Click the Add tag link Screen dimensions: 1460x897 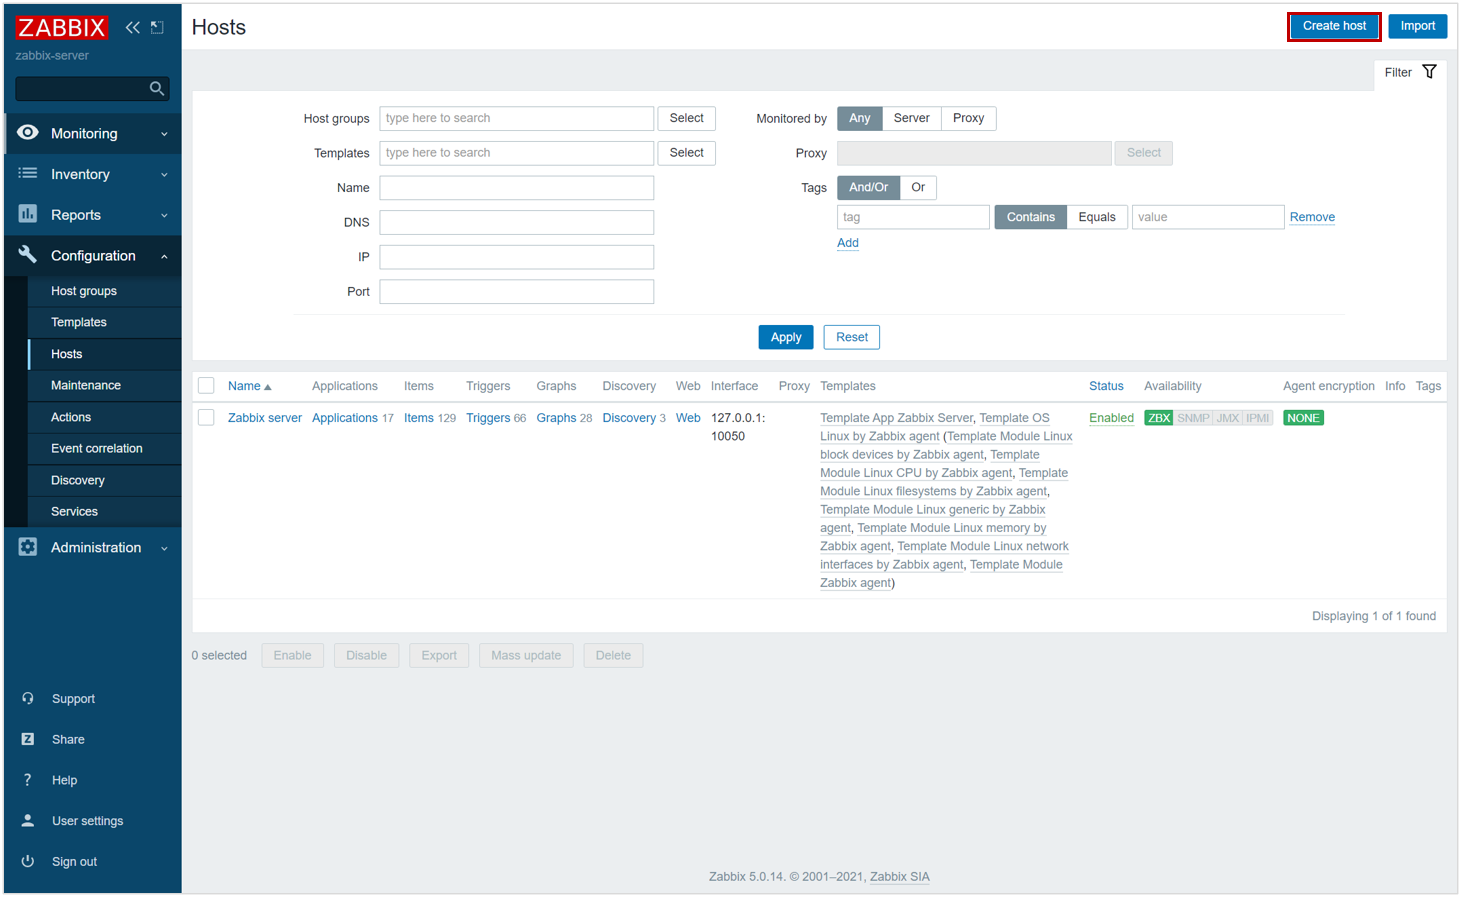848,243
